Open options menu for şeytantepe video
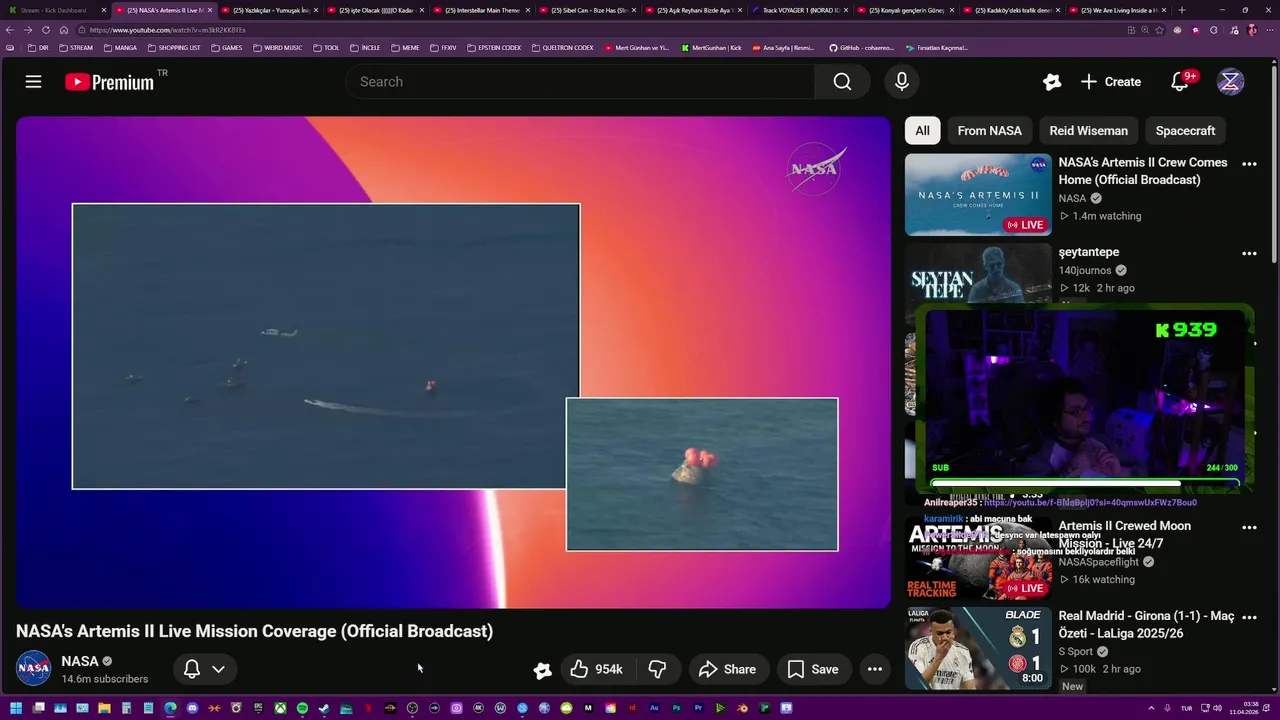This screenshot has width=1280, height=720. pyautogui.click(x=1249, y=254)
